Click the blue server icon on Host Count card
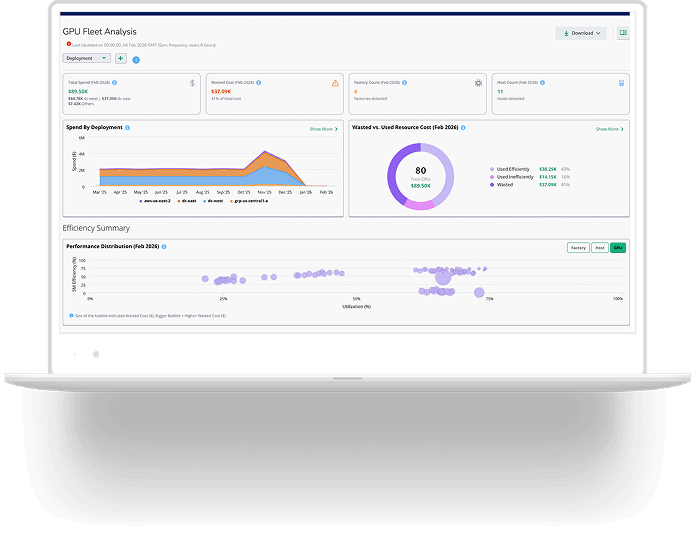Image resolution: width=691 pixels, height=534 pixels. [621, 83]
